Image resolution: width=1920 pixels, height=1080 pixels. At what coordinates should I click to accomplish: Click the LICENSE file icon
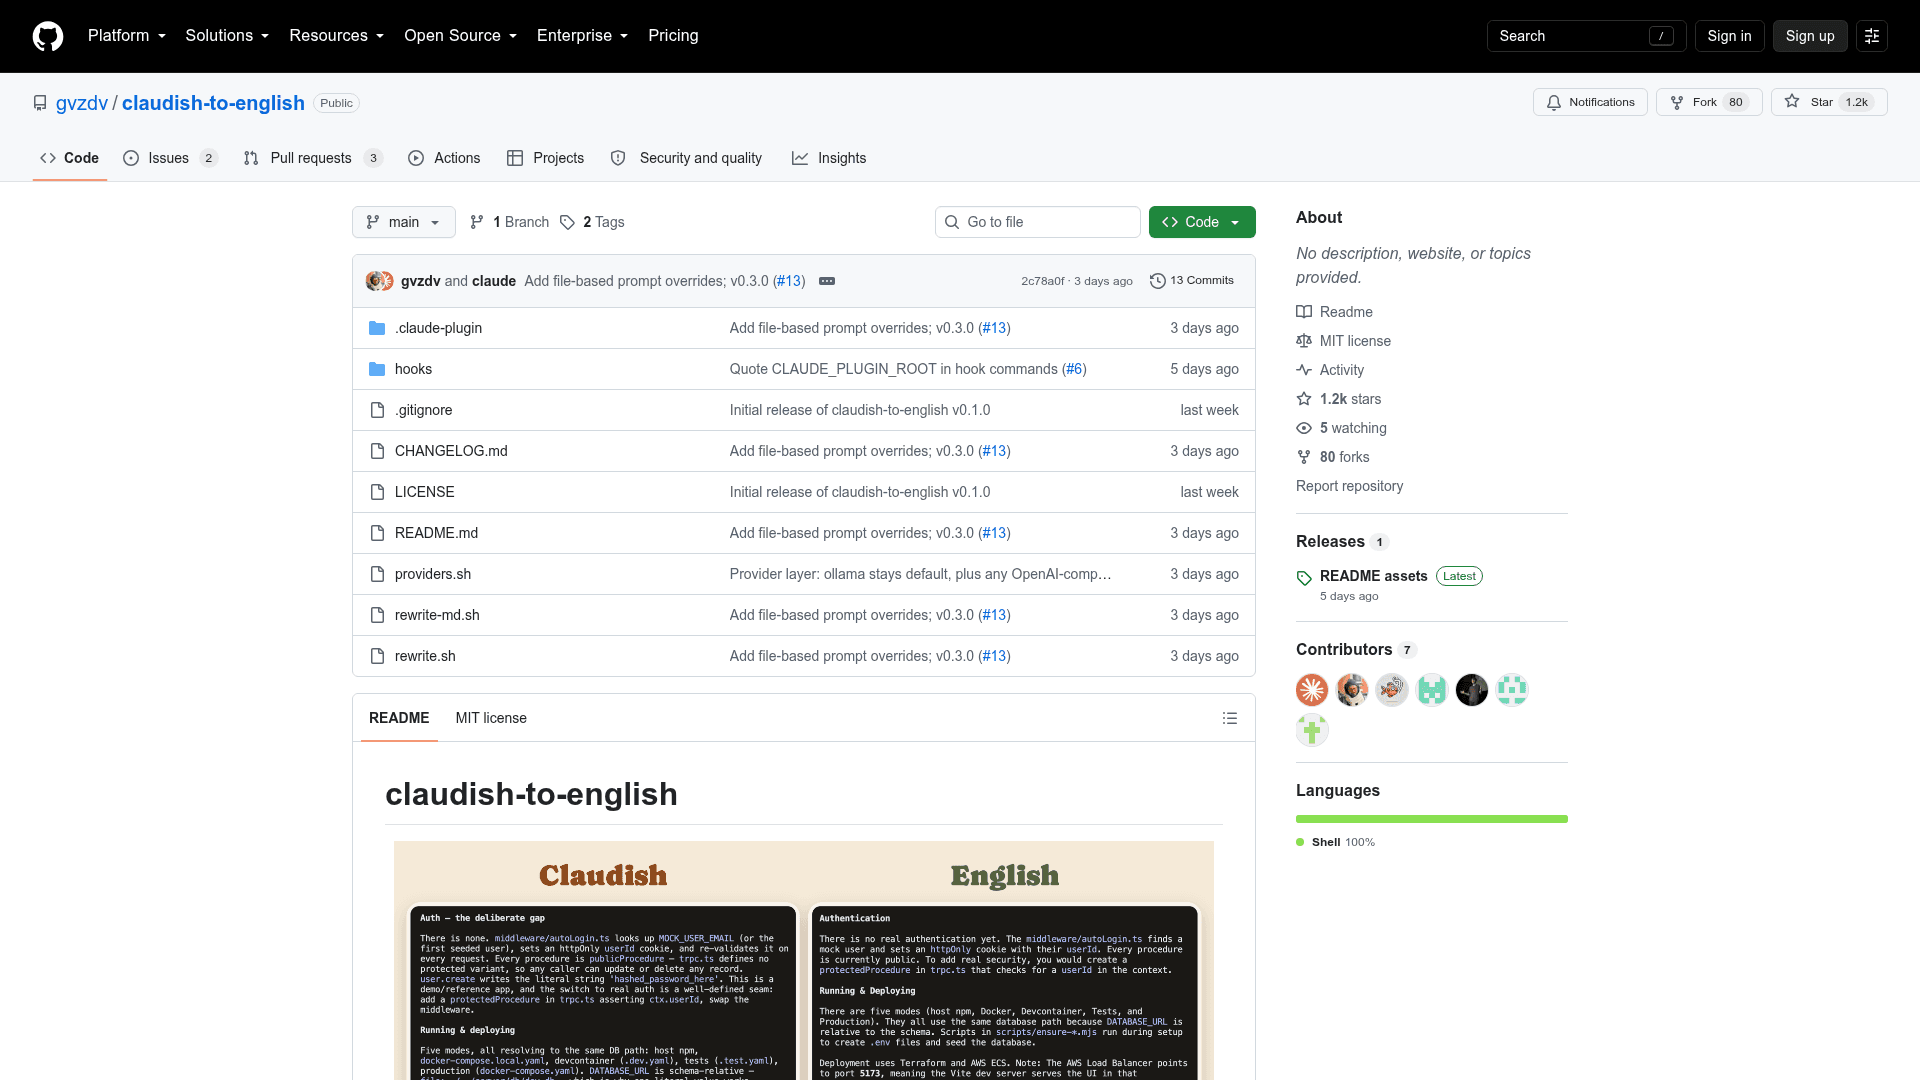click(x=377, y=492)
